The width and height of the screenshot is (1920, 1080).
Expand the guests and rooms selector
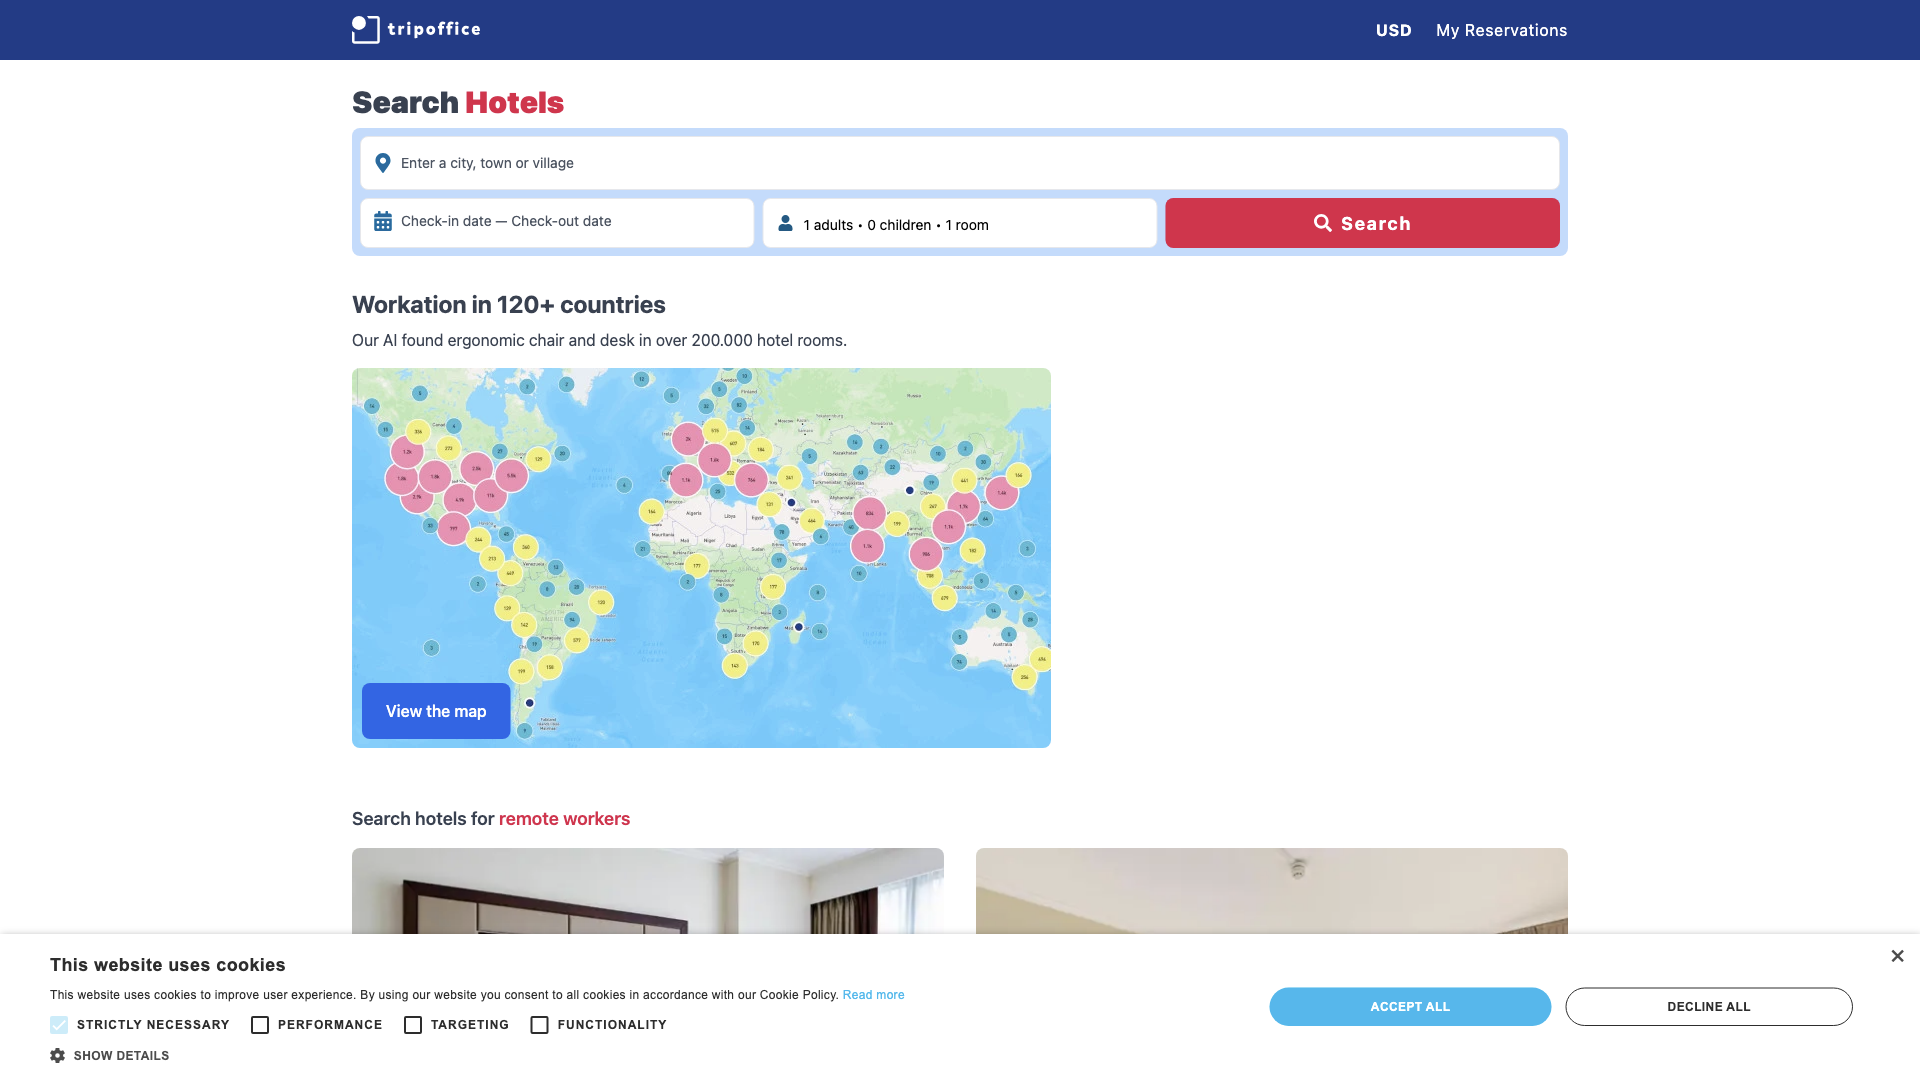[960, 223]
